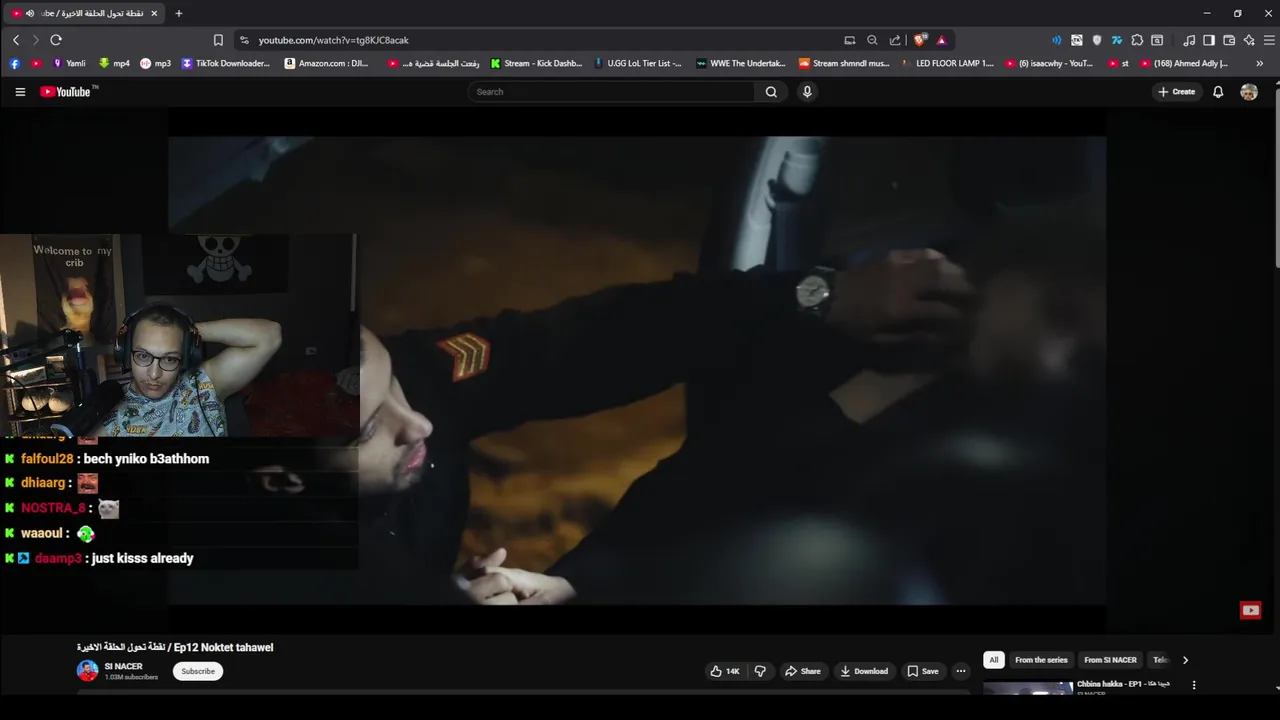Click the Create button
The height and width of the screenshot is (720, 1280).
click(1176, 92)
